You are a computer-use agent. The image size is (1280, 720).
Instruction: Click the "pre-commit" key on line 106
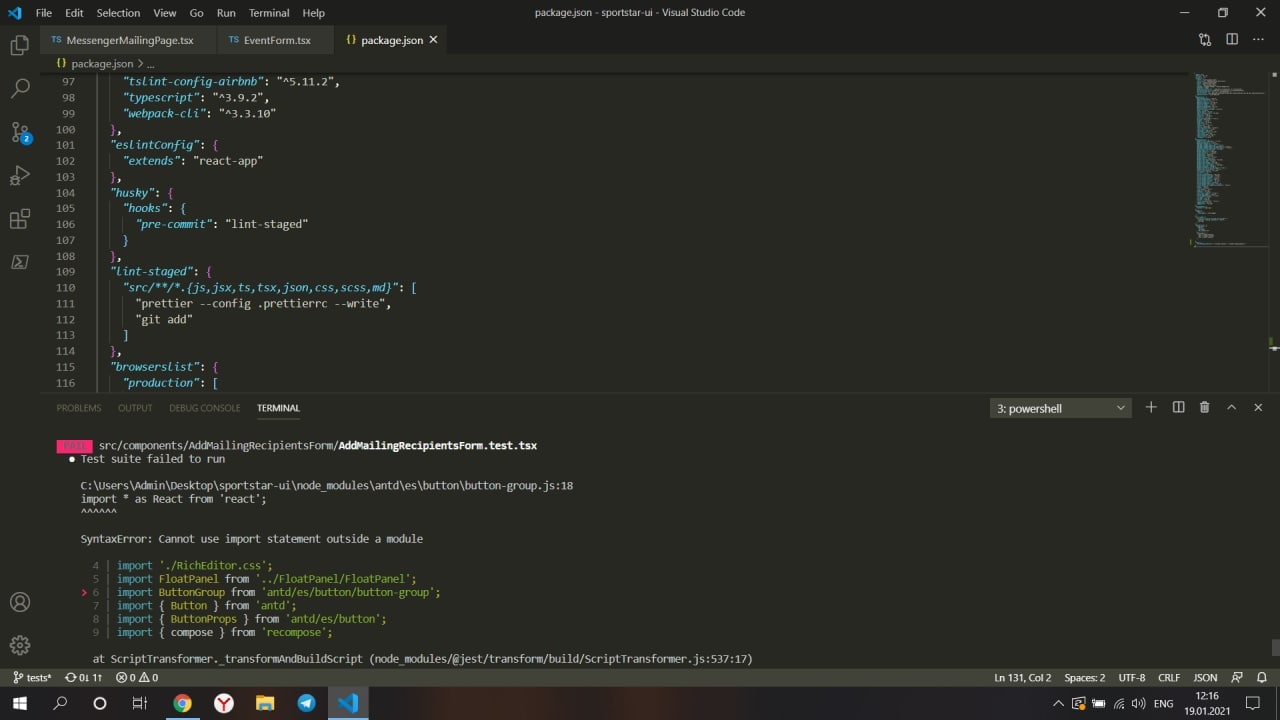point(175,224)
